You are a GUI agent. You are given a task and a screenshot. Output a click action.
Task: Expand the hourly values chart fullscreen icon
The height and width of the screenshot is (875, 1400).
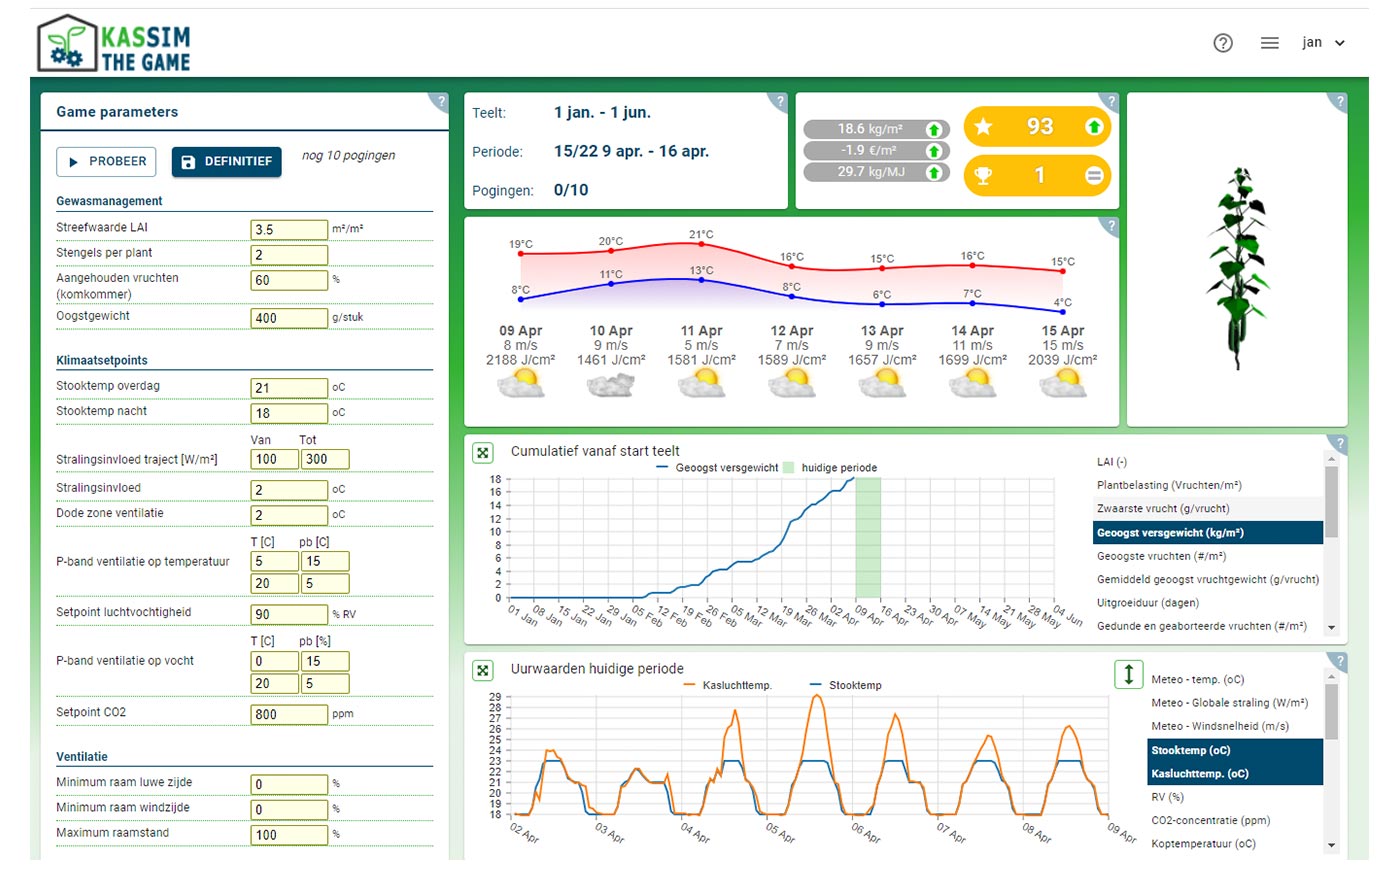tap(483, 671)
